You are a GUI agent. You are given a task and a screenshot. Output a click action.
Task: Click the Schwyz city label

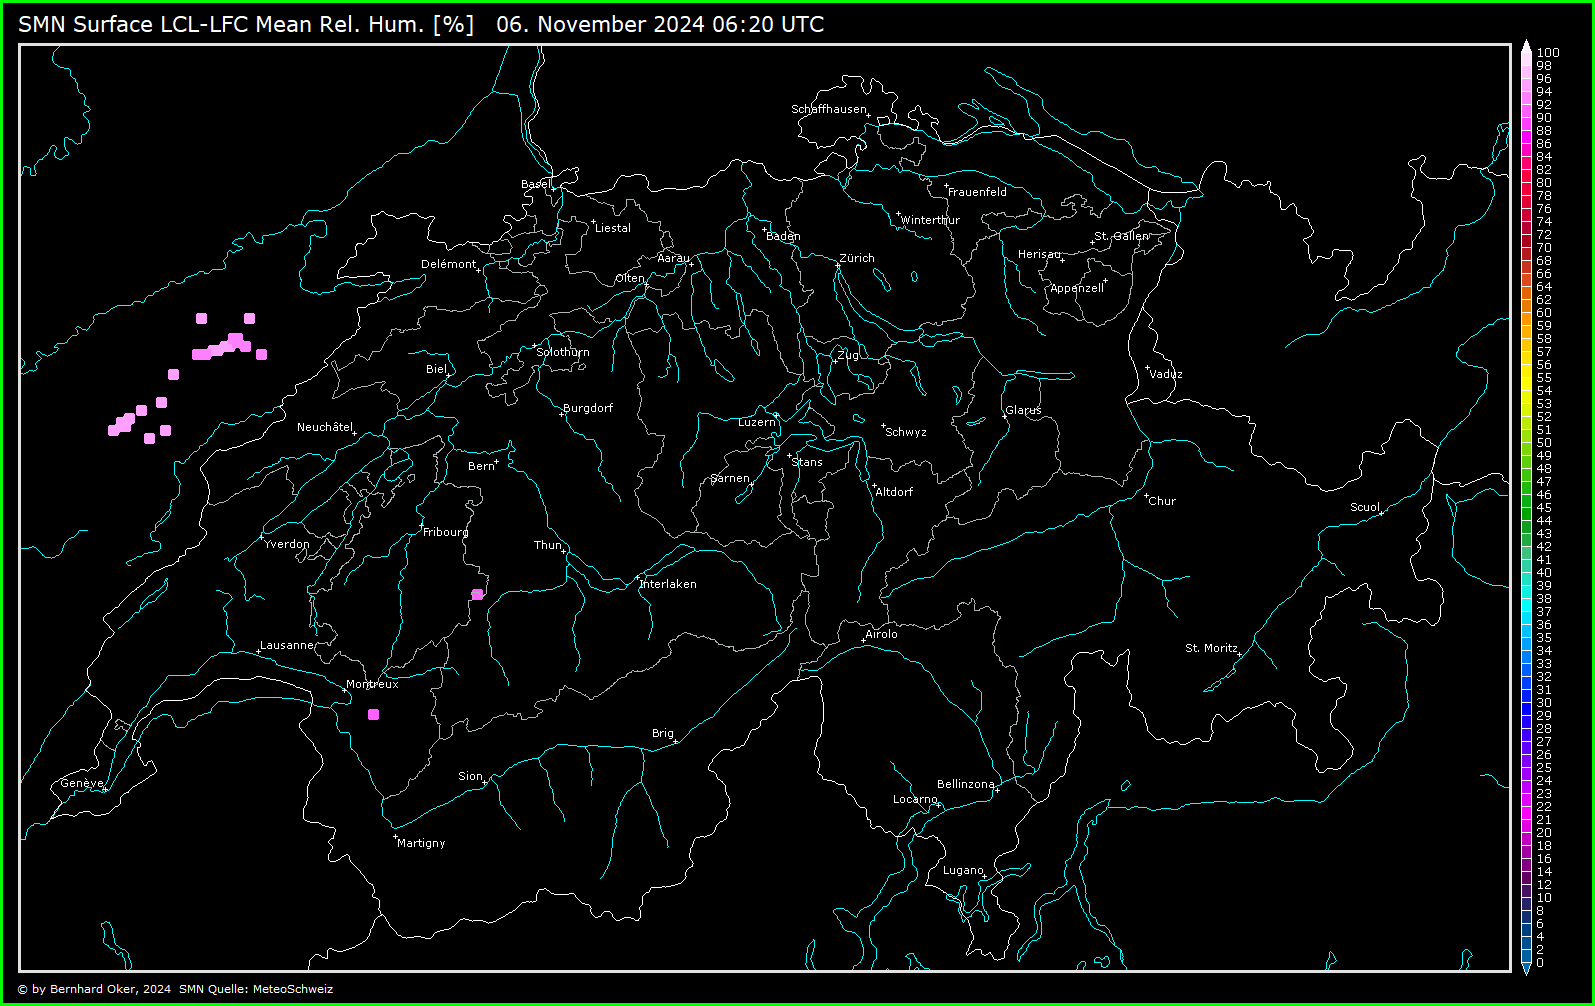(906, 432)
